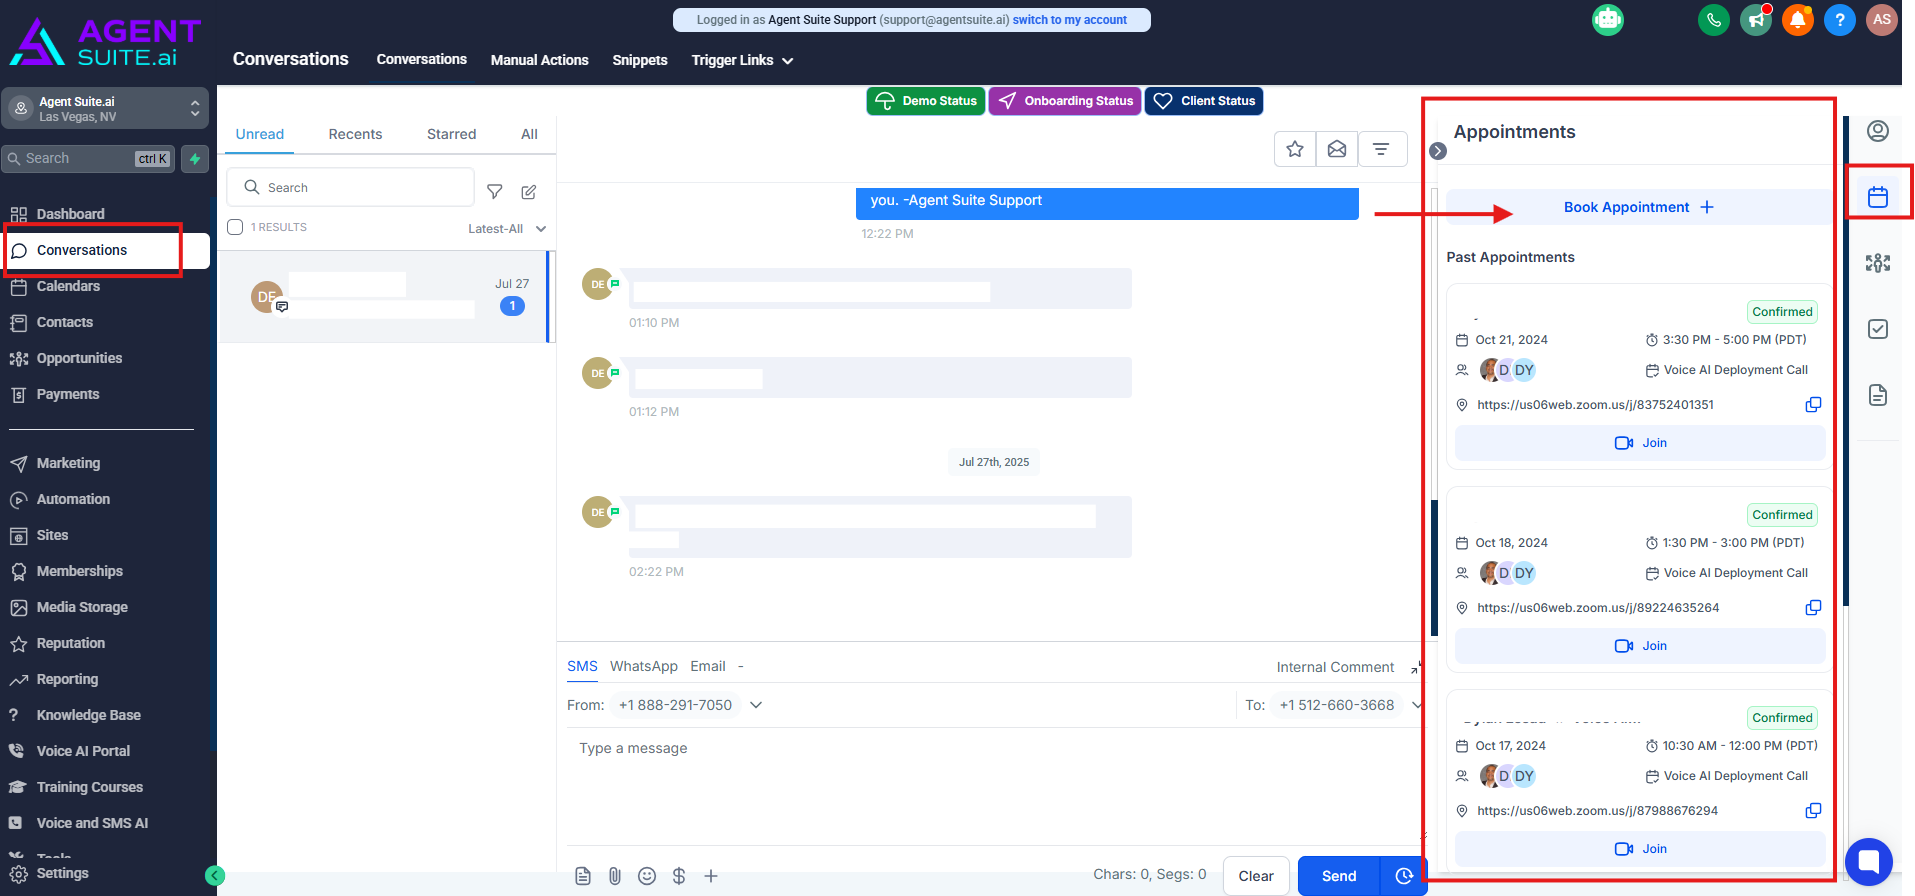Open the help question mark icon
Screen dimensions: 1915x896
[1839, 20]
